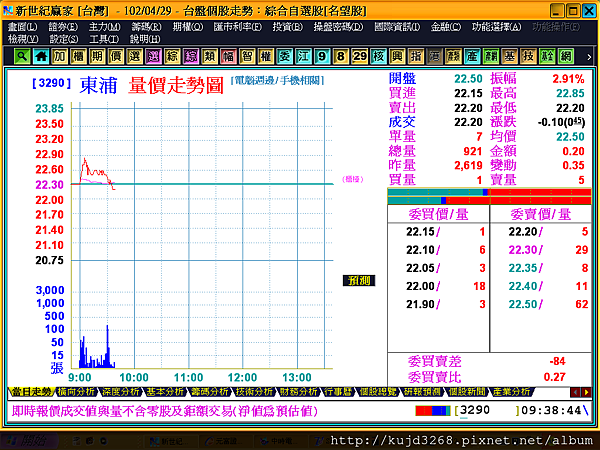Open the 期 (futures) toolbar icon

click(97, 57)
